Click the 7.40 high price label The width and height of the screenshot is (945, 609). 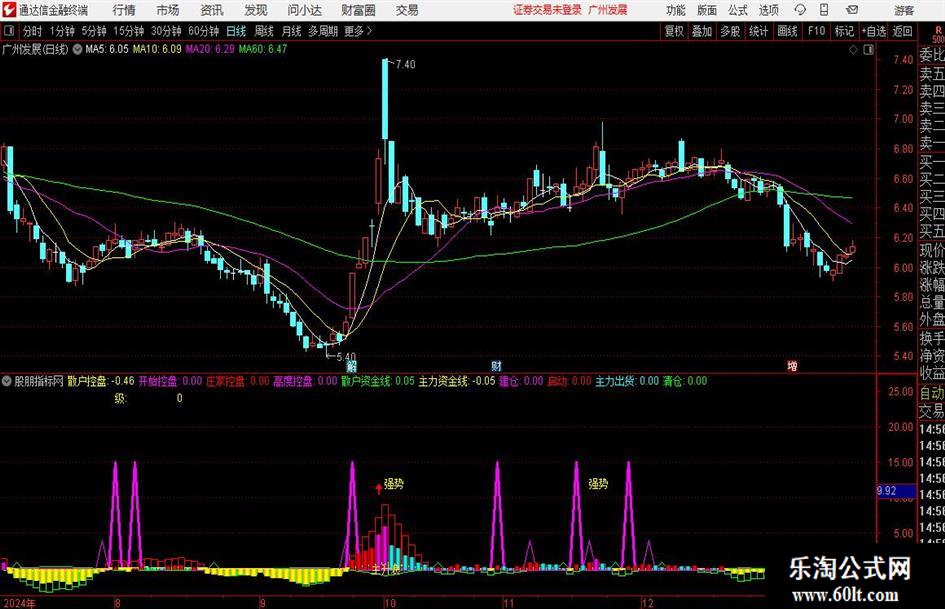pos(406,65)
